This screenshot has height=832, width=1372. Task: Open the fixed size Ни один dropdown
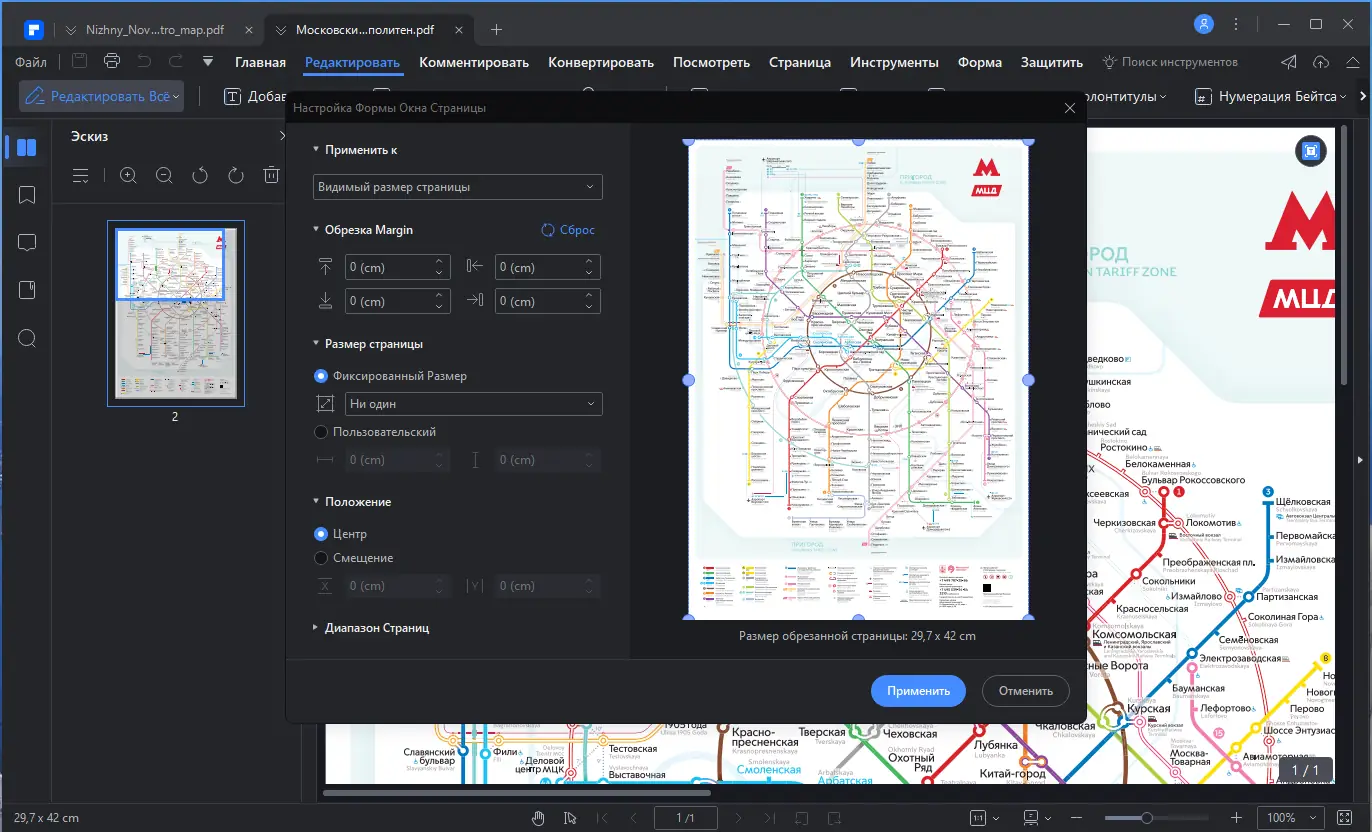pyautogui.click(x=474, y=404)
